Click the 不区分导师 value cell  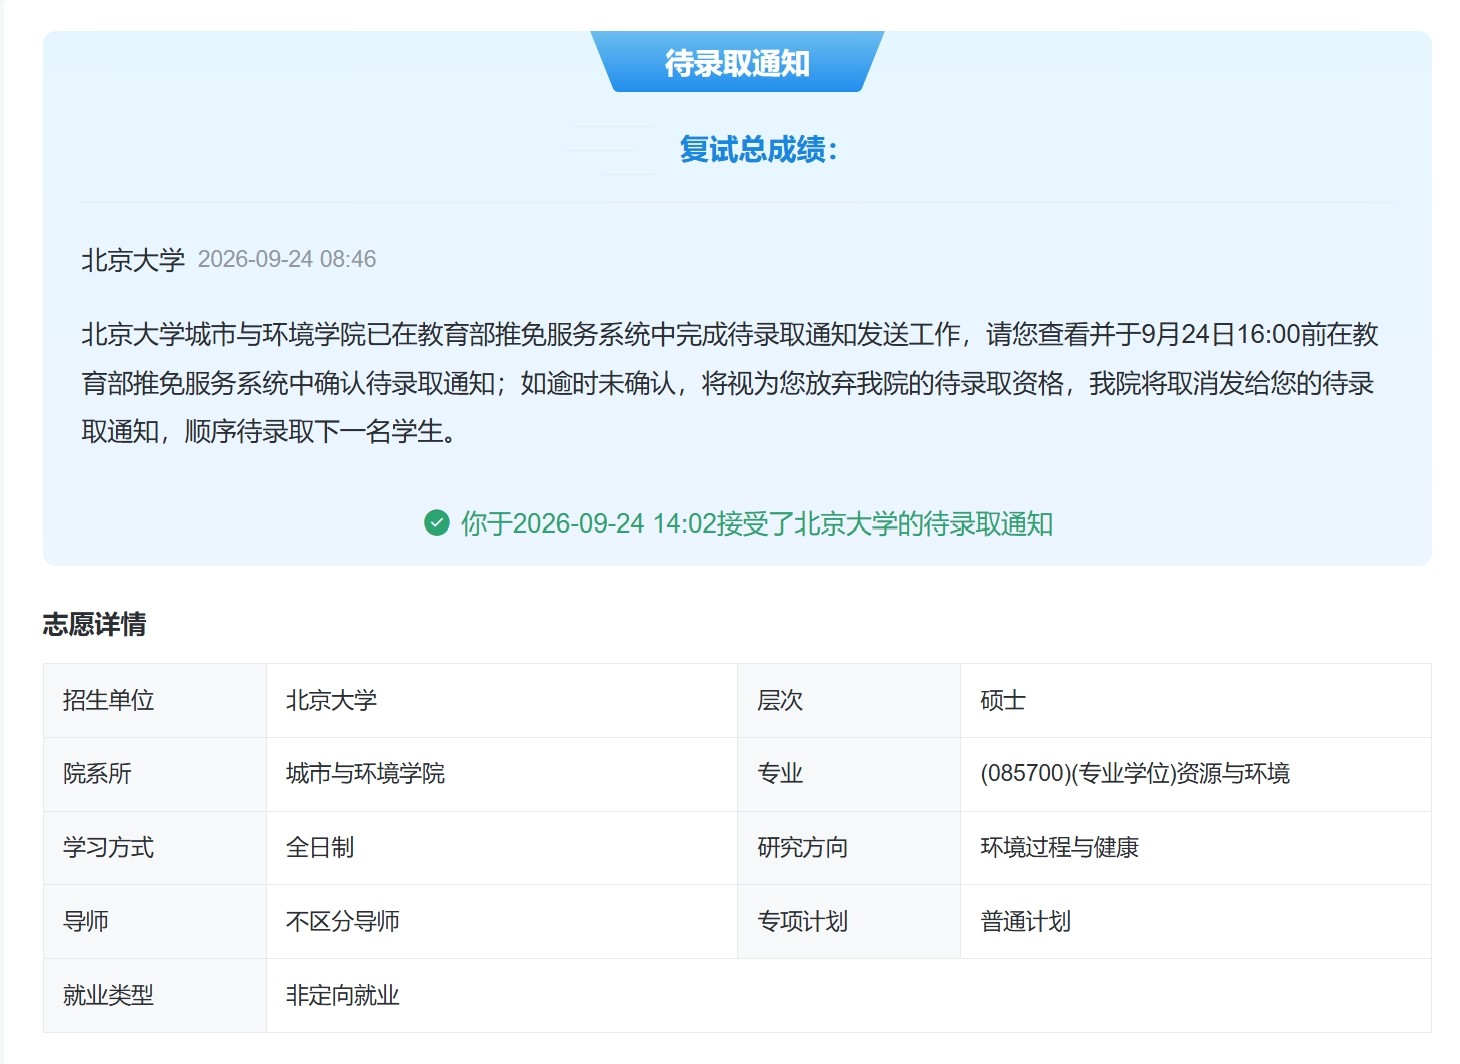tap(502, 922)
